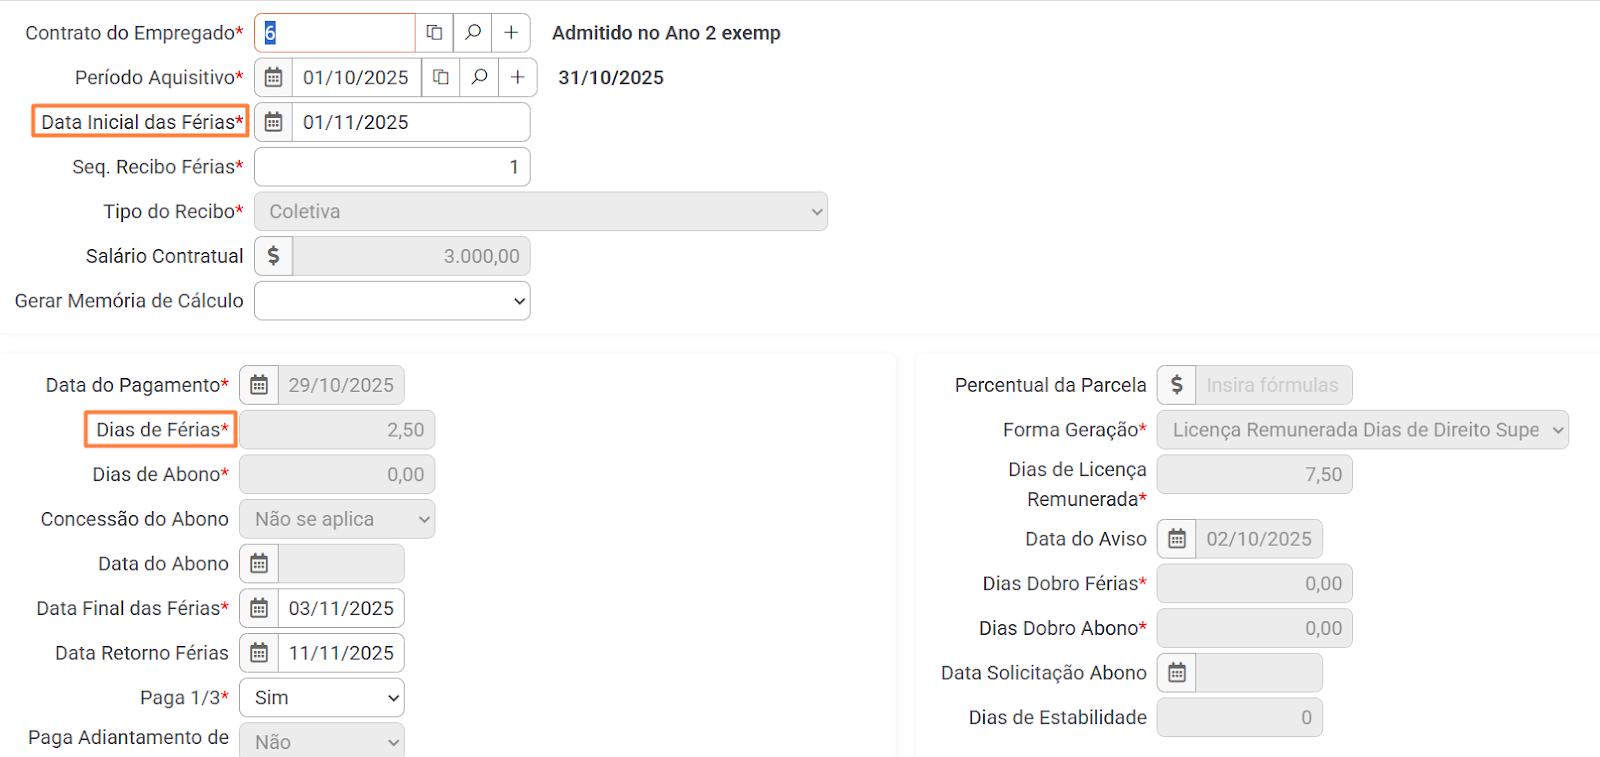The height and width of the screenshot is (757, 1600).
Task: Expand the Concessão do Abono dropdown
Action: tap(337, 519)
